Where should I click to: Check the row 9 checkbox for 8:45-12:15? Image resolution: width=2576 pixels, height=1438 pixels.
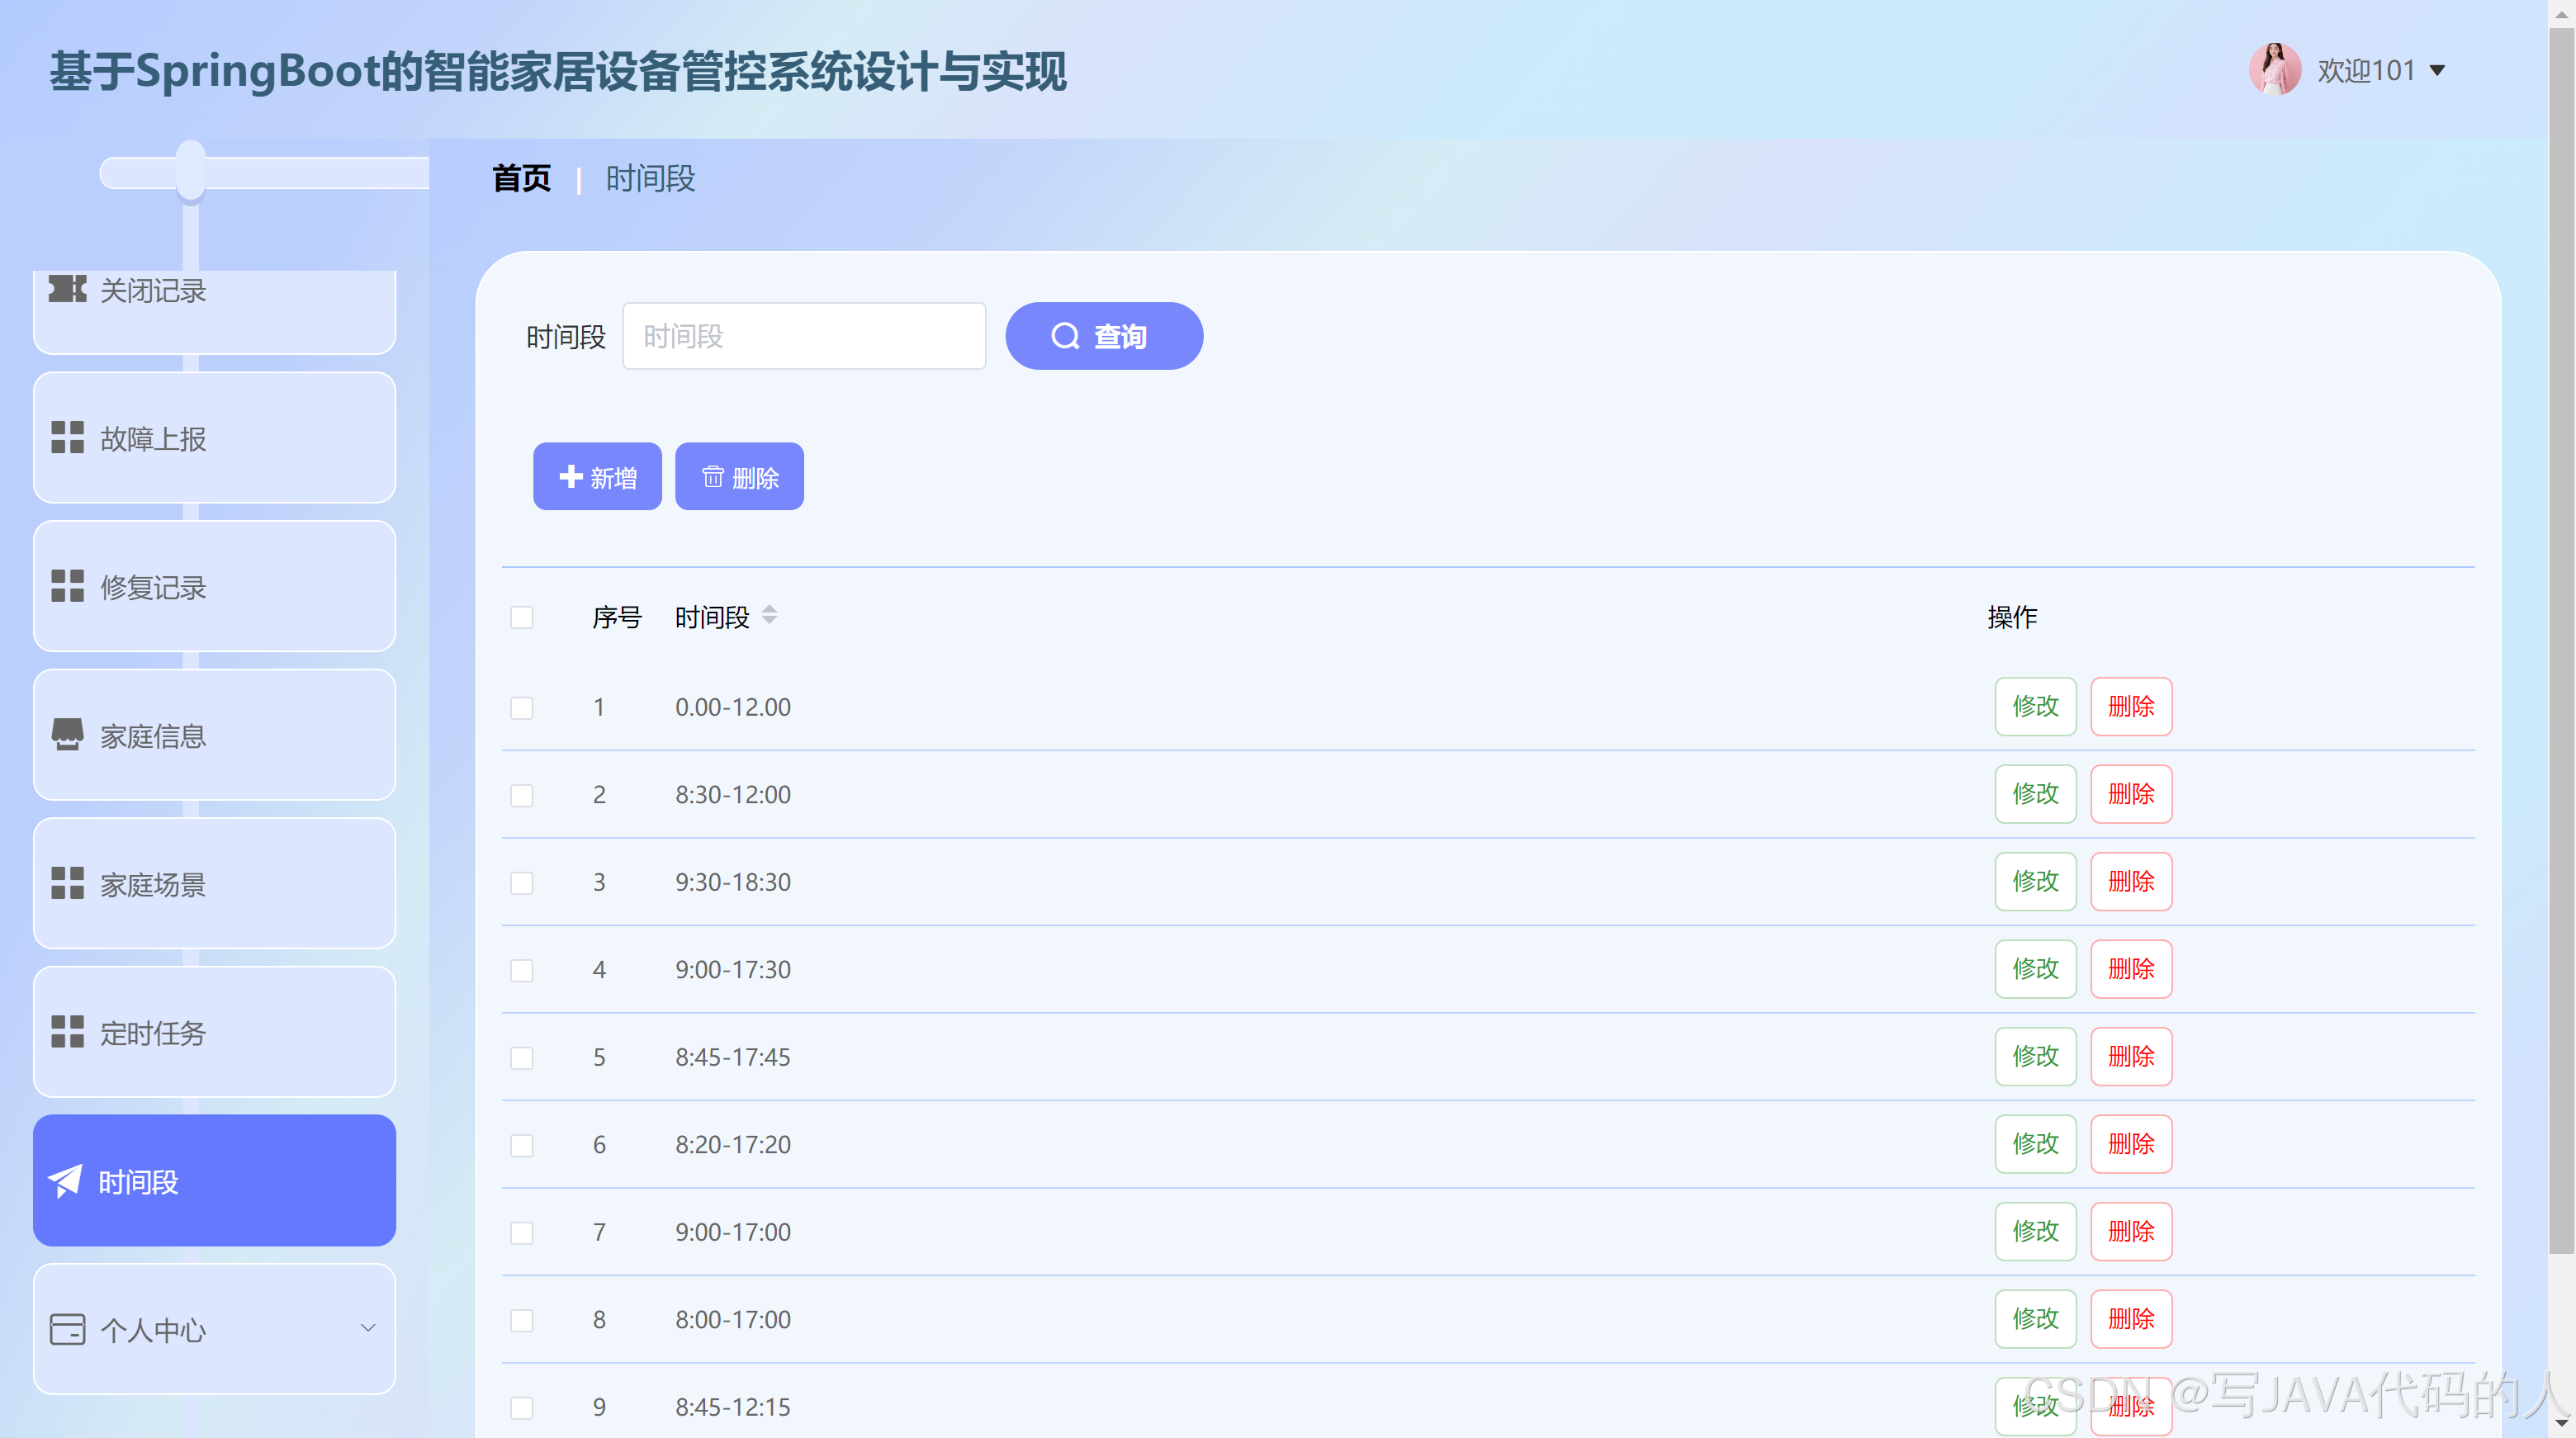[522, 1408]
